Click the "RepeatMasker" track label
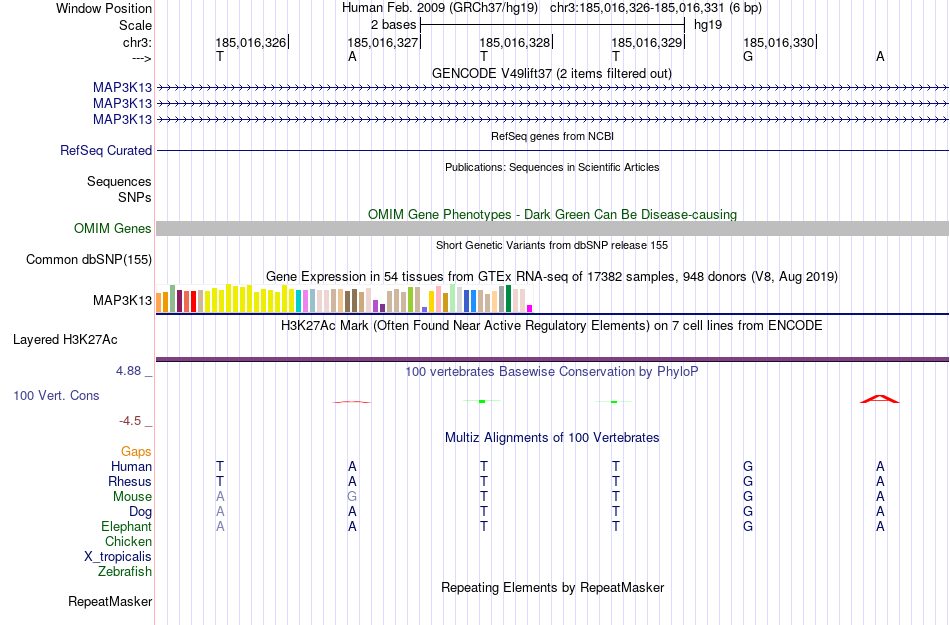Image resolution: width=950 pixels, height=625 pixels. [110, 601]
